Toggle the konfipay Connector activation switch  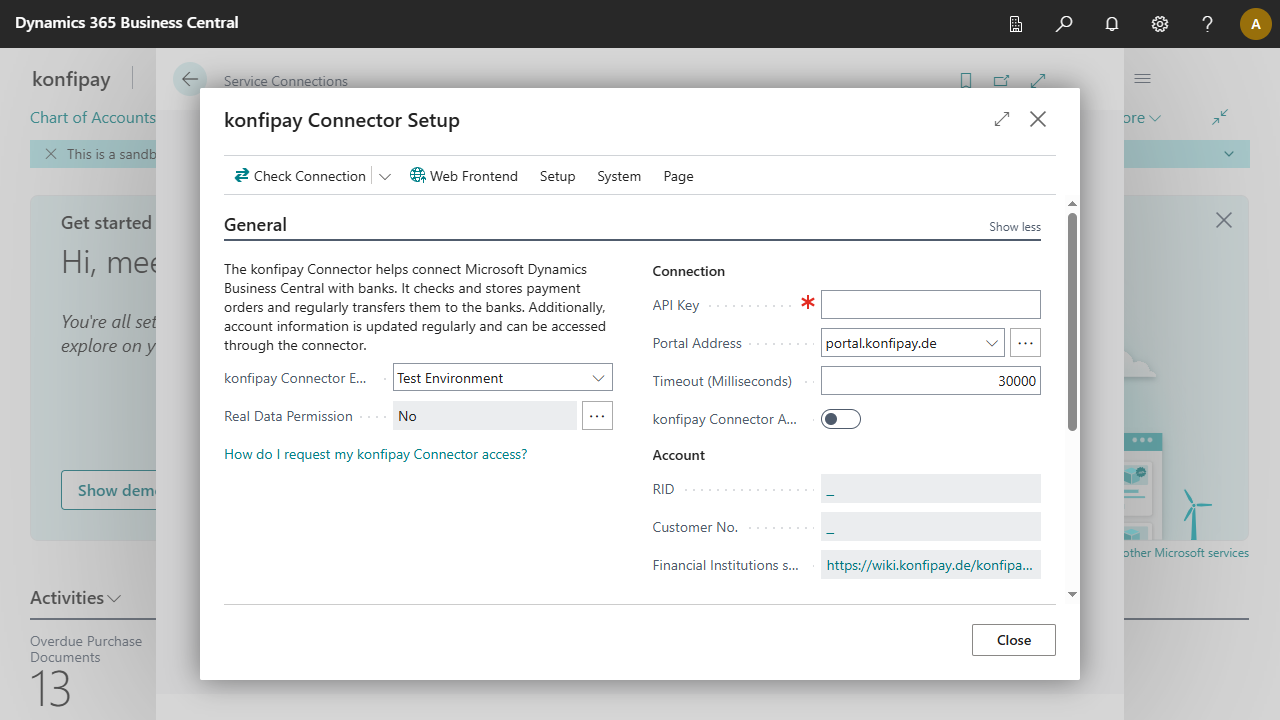click(841, 419)
